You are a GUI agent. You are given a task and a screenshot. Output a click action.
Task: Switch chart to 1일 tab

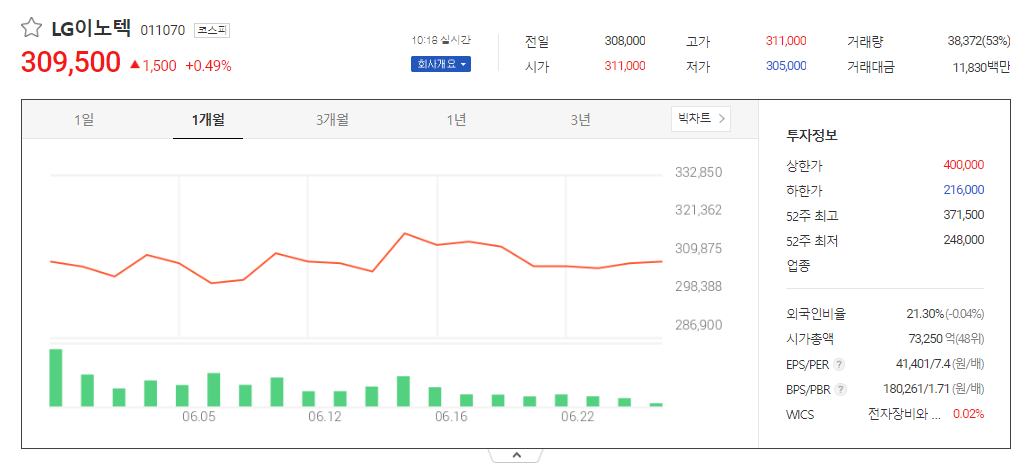[x=84, y=120]
